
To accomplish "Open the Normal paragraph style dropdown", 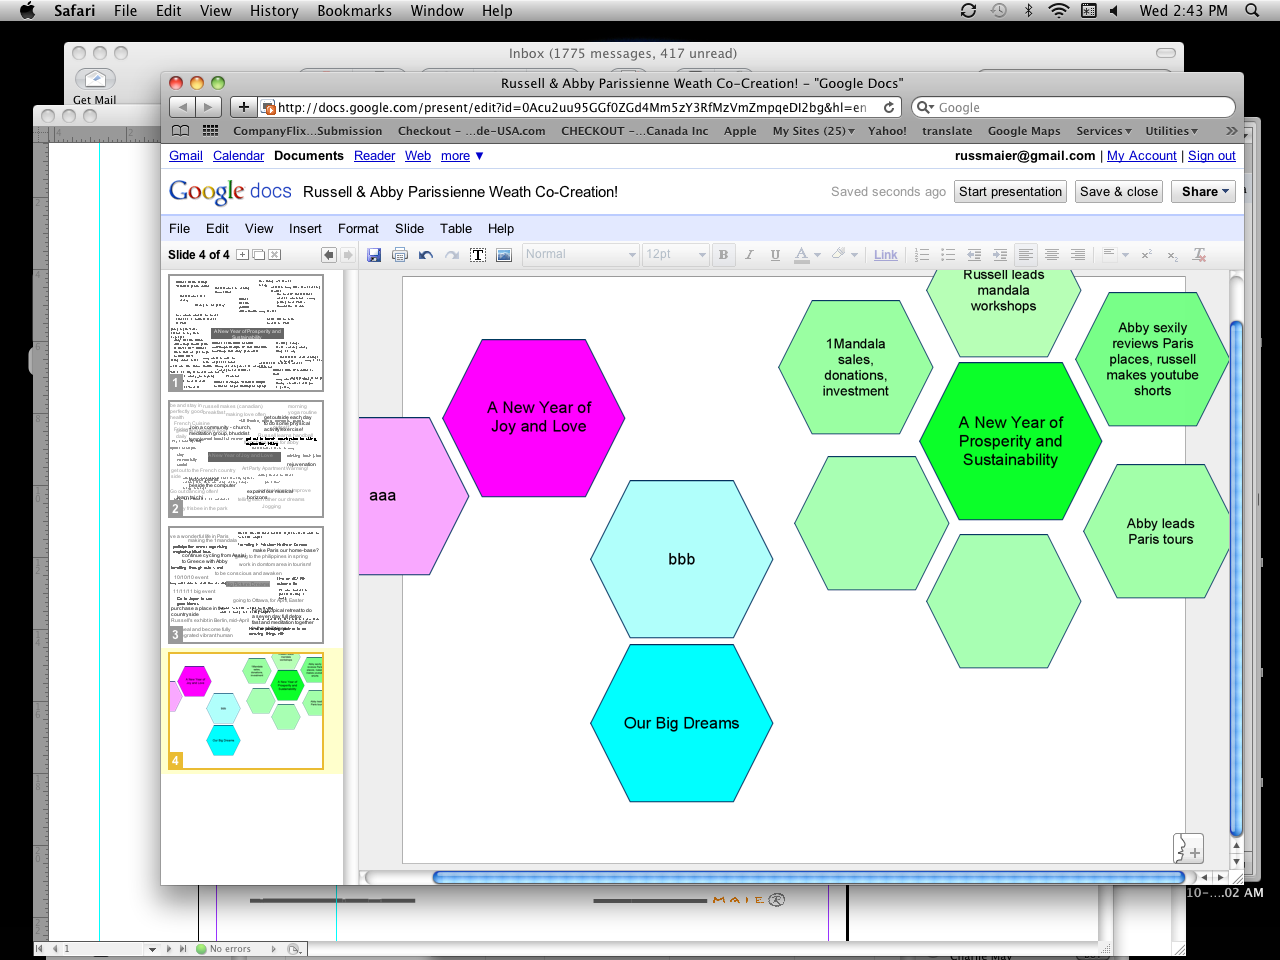I will (580, 255).
